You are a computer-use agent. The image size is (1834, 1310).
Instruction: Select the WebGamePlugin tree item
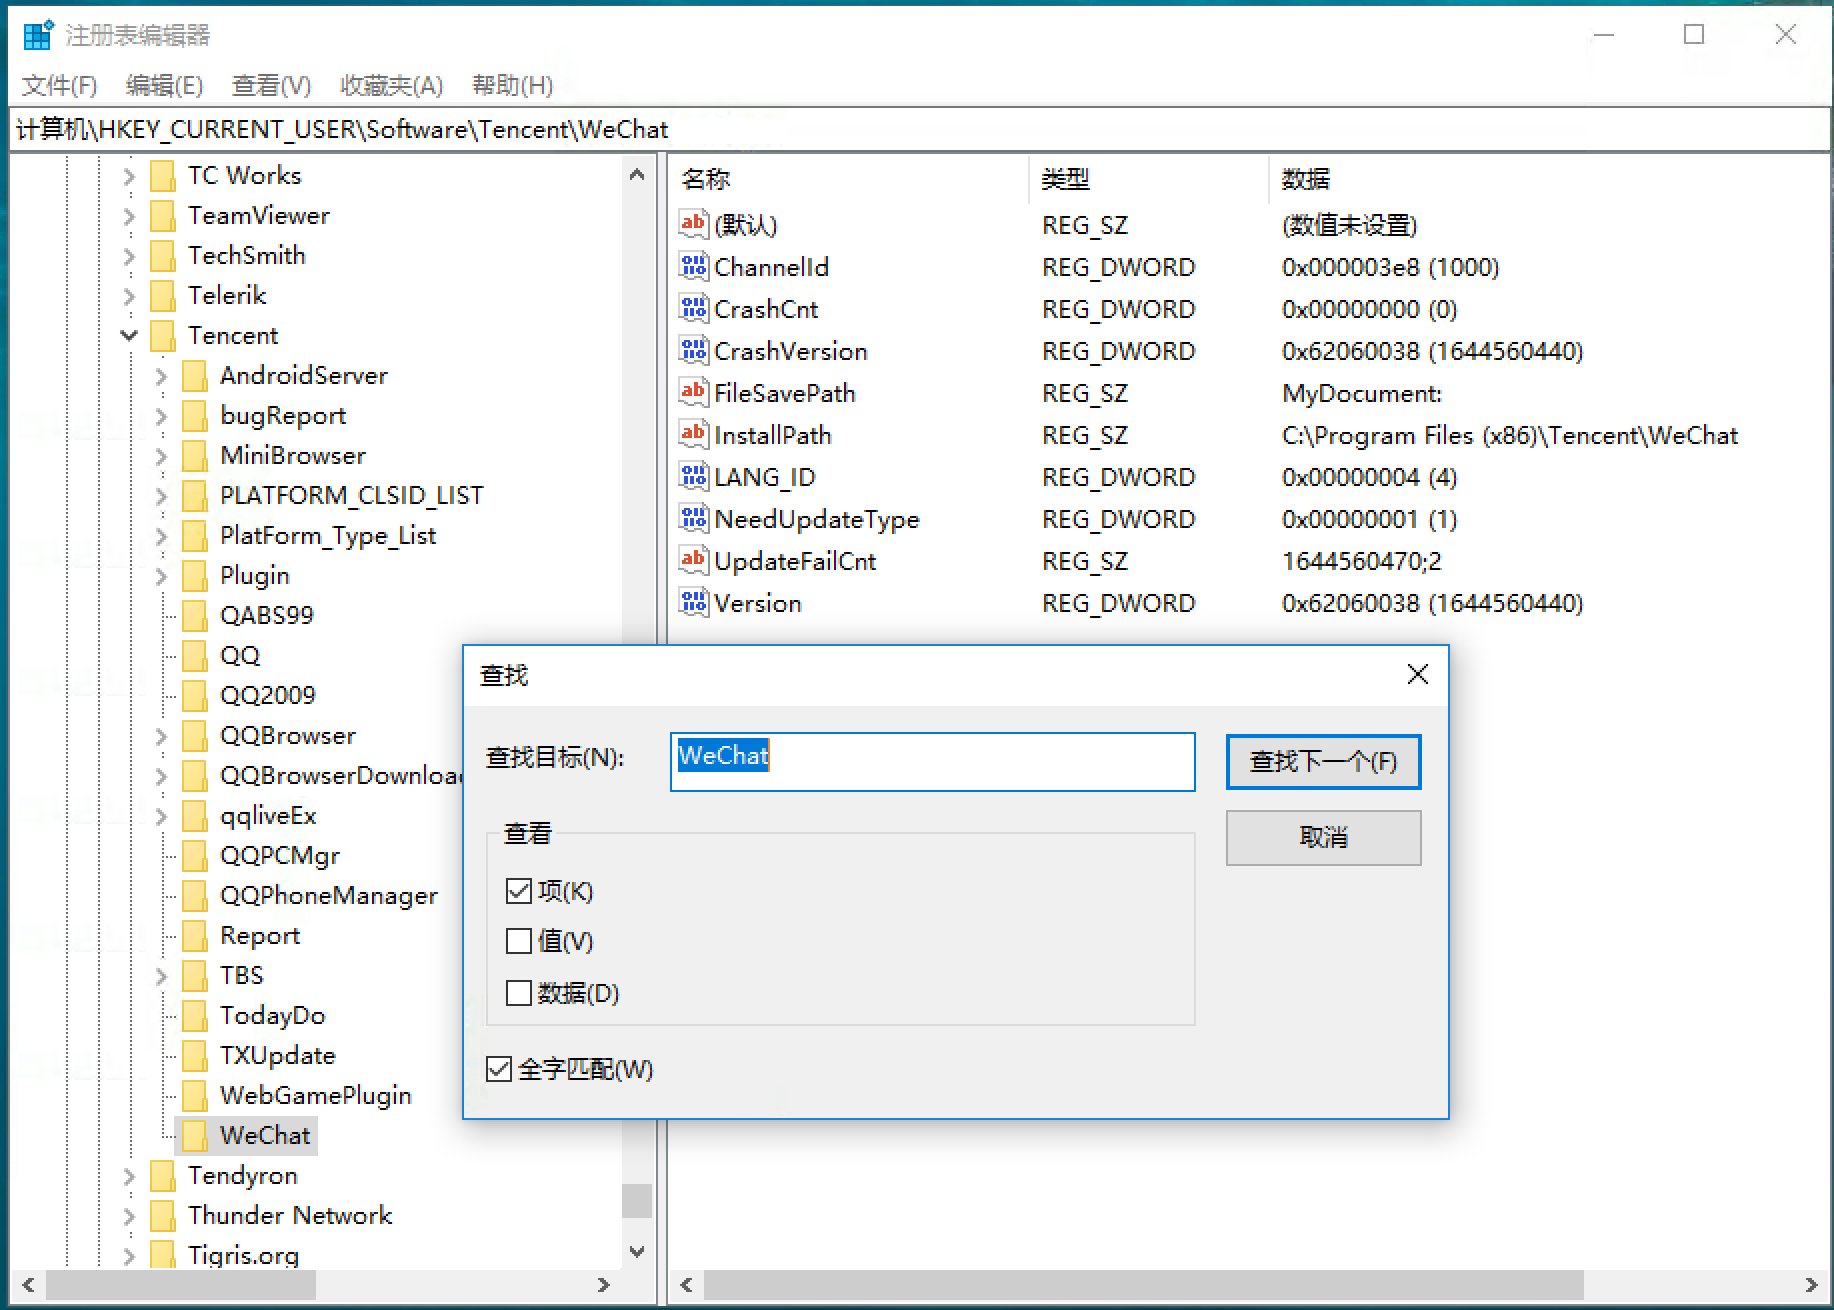[x=315, y=1096]
